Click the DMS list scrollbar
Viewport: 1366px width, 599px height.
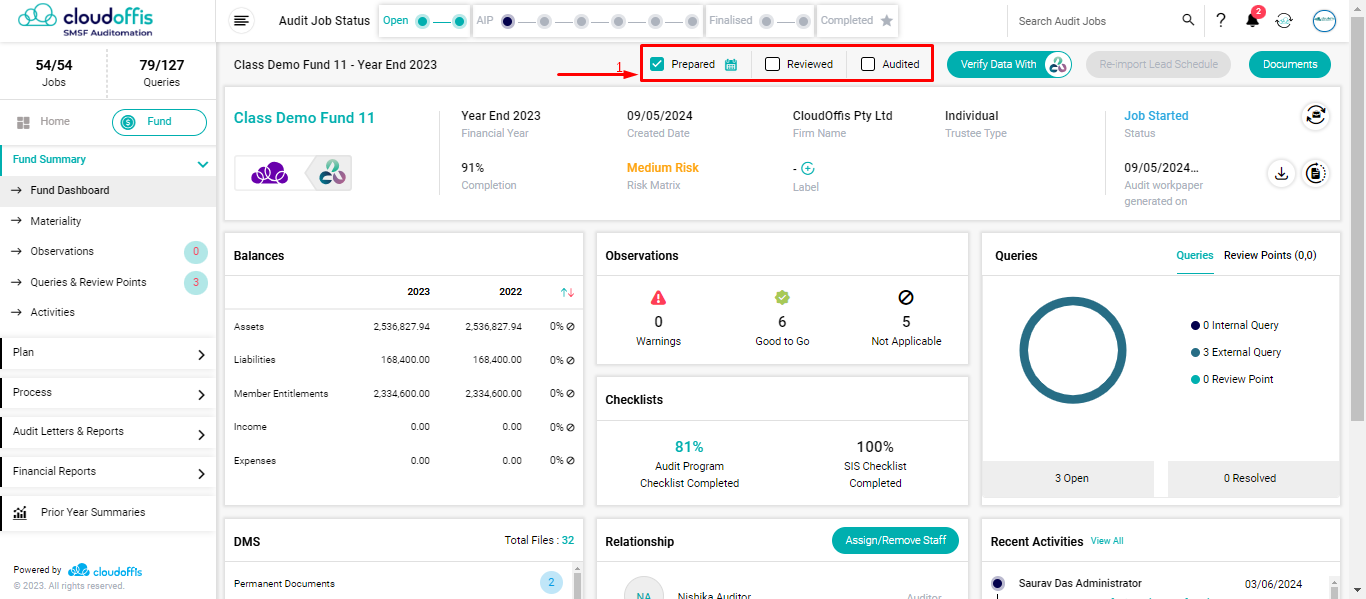click(575, 585)
